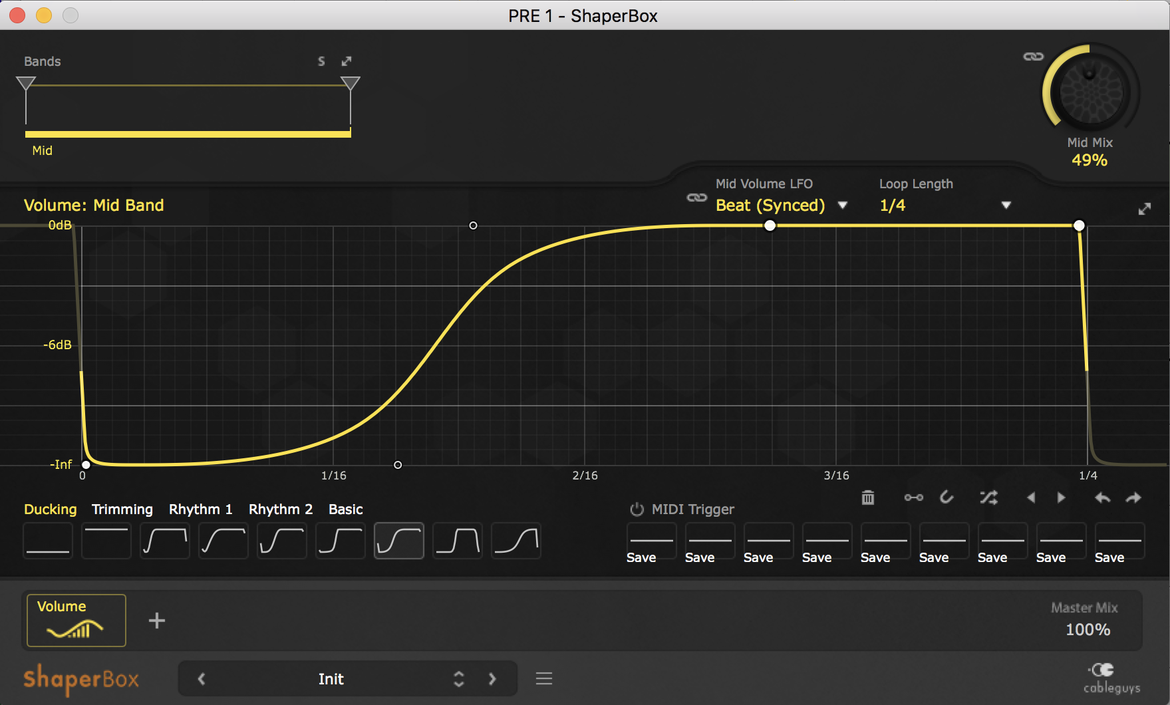Solo the band with the S icon
The width and height of the screenshot is (1170, 705).
click(x=322, y=61)
